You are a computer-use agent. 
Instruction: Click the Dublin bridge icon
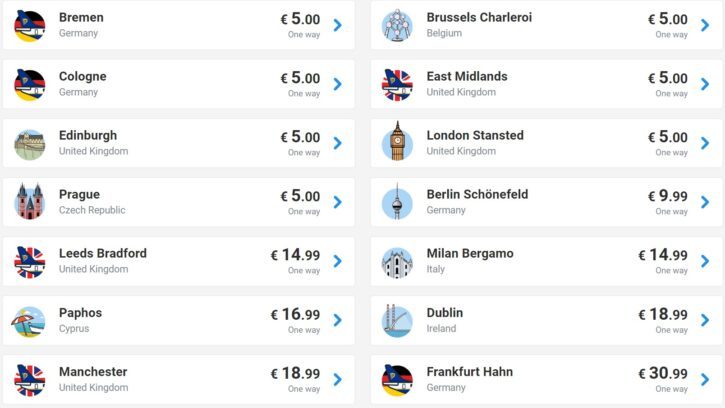point(397,321)
